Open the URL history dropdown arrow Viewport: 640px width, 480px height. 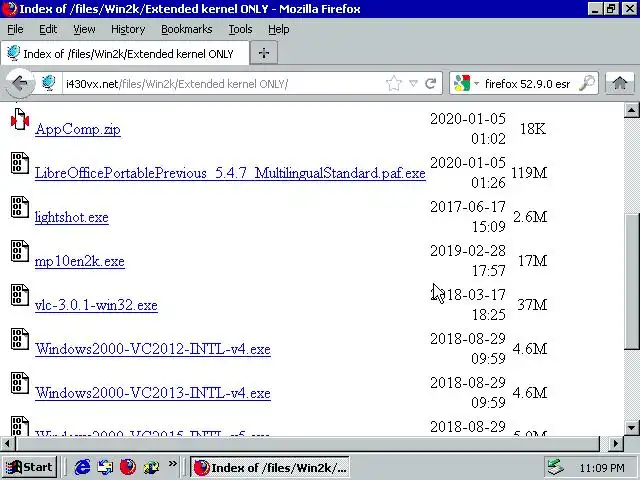(x=413, y=84)
